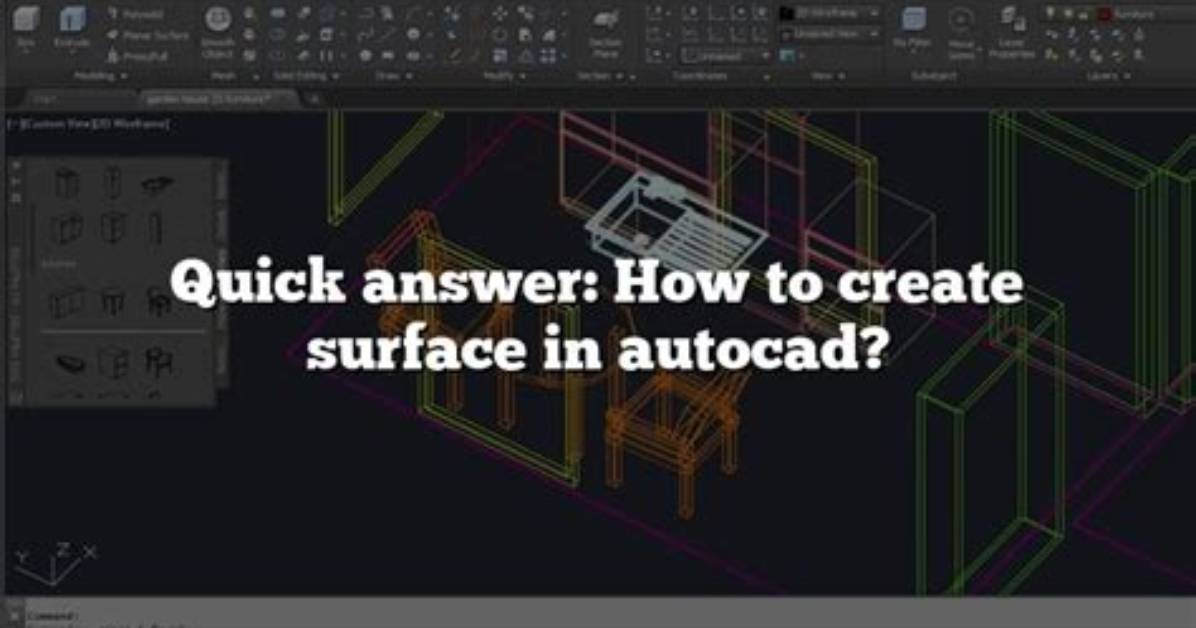Screen dimensions: 1196x628
Task: Open the Unnamed UCS dropdown
Action: pyautogui.click(x=726, y=56)
